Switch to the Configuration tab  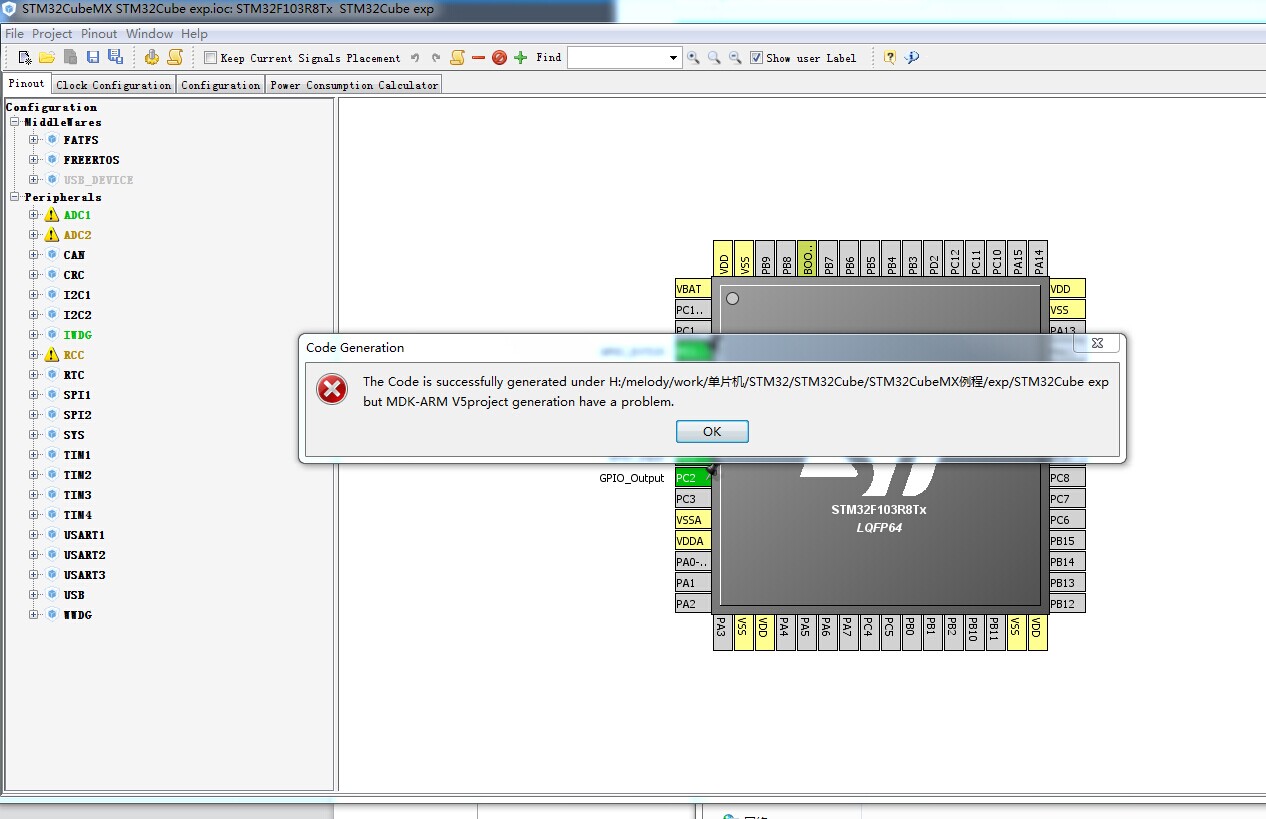click(x=221, y=85)
